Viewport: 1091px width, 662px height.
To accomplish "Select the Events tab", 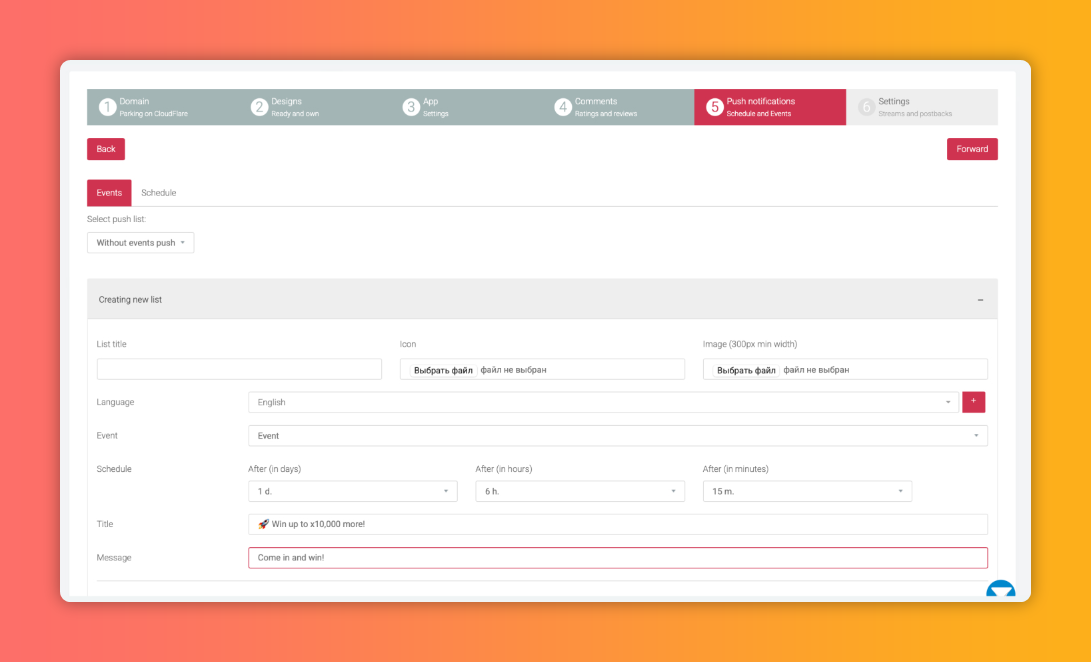I will [x=109, y=193].
